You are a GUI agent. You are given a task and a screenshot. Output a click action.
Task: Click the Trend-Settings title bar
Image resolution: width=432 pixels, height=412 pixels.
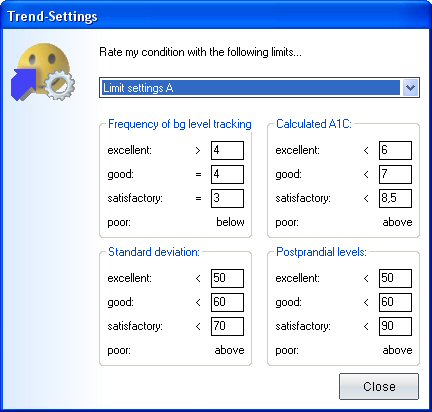(x=216, y=15)
